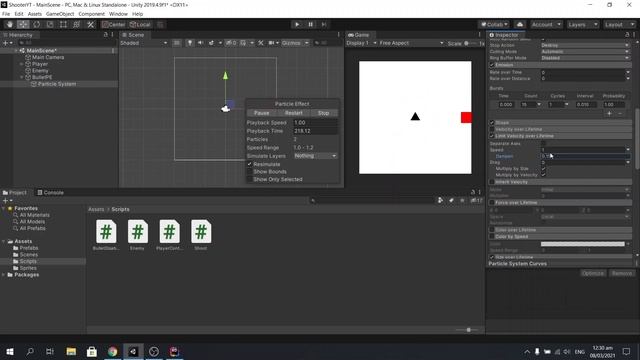Click Stop in Particle Effect panel
Screen dimensions: 640x360
tap(324, 113)
